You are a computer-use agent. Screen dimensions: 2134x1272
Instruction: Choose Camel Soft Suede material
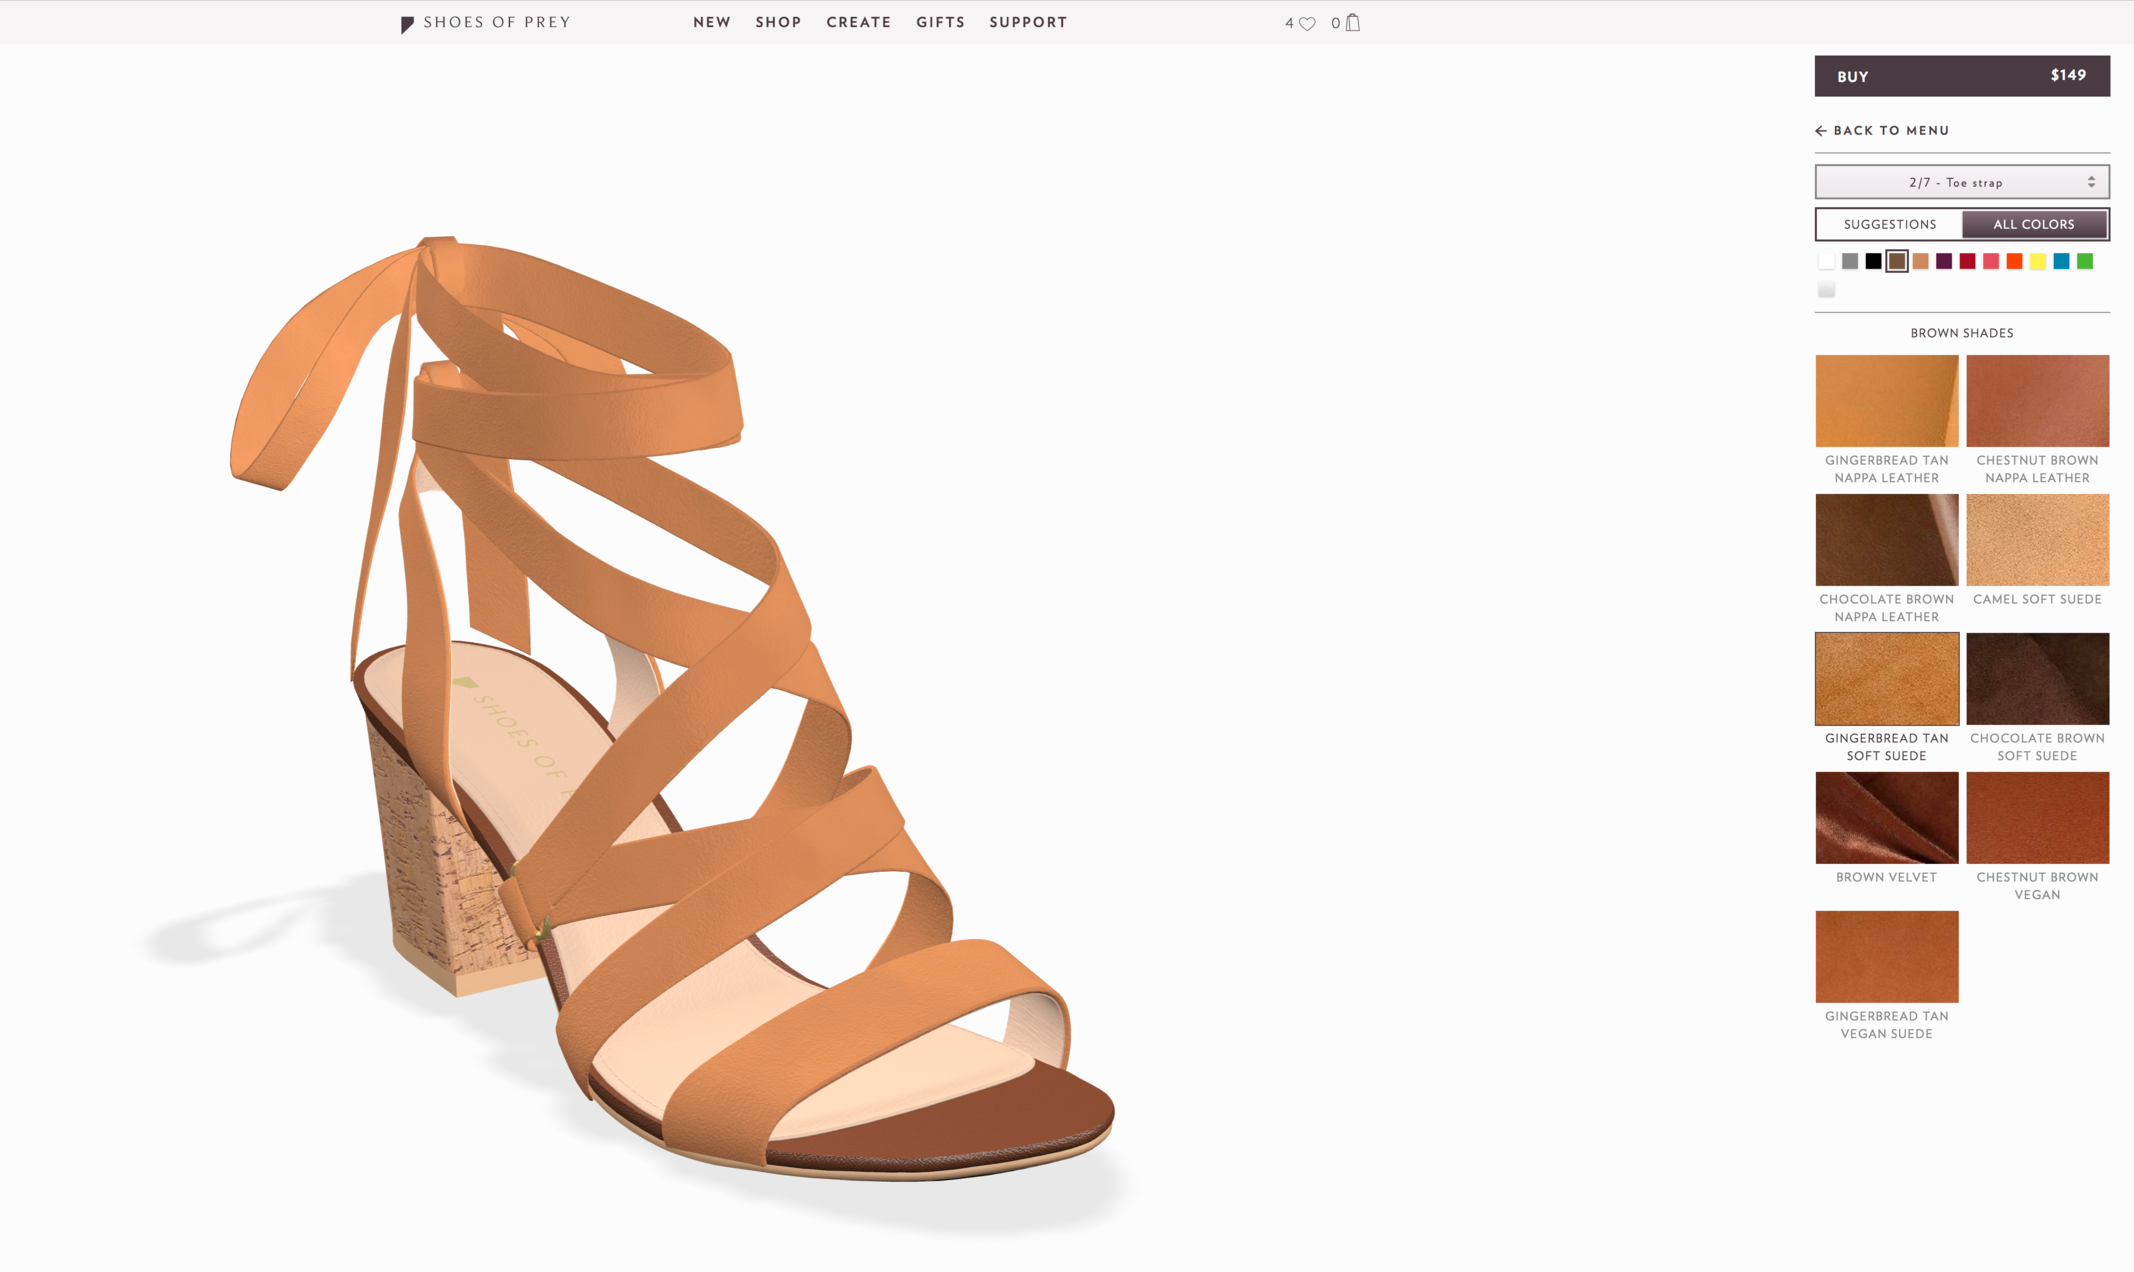click(2037, 540)
